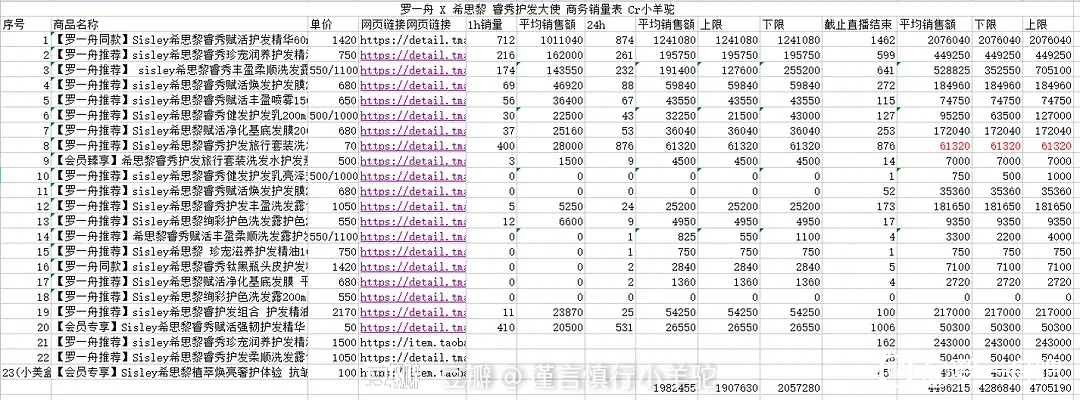
Task: Open the tmall link for row 3 丰盈柔顺洗发露
Action: pyautogui.click(x=412, y=70)
